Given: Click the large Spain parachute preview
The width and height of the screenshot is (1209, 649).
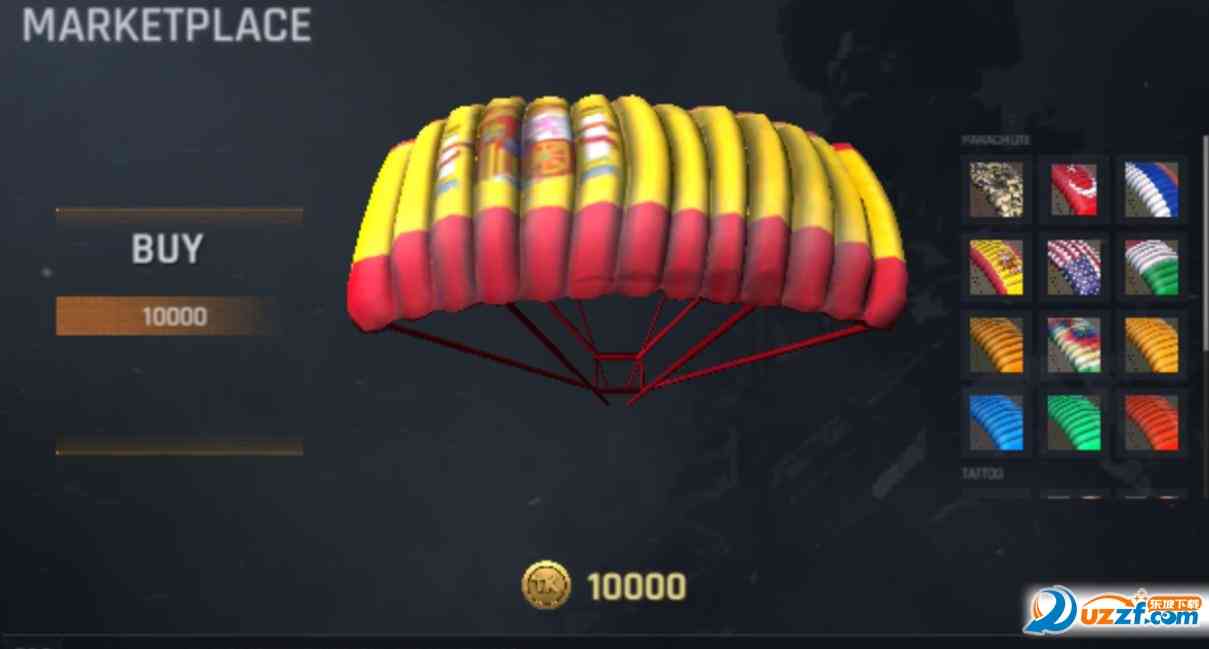Looking at the screenshot, I should point(627,240).
